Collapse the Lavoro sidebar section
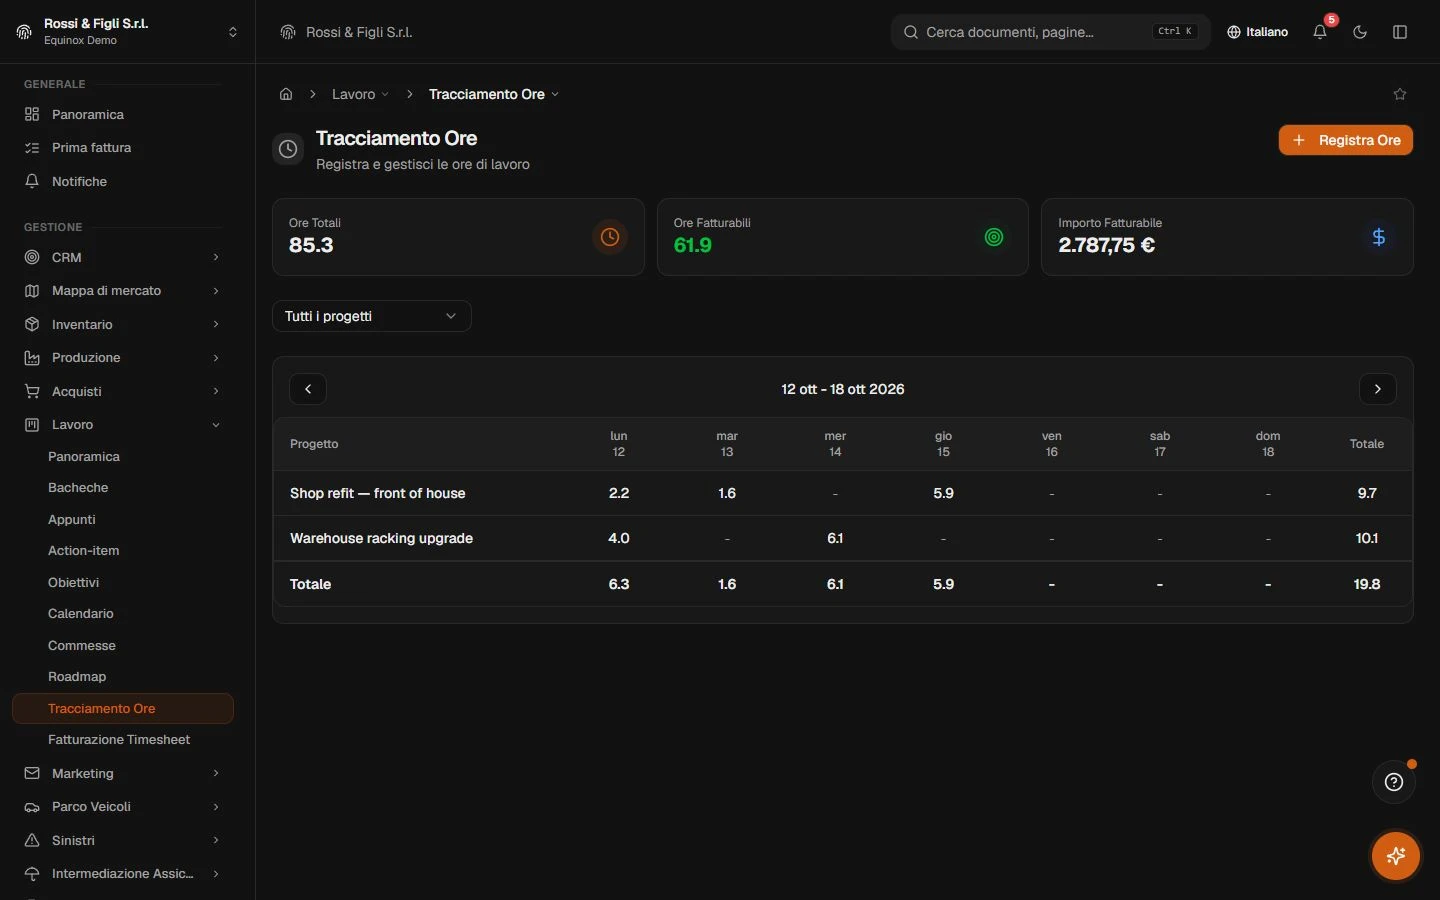 [122, 425]
